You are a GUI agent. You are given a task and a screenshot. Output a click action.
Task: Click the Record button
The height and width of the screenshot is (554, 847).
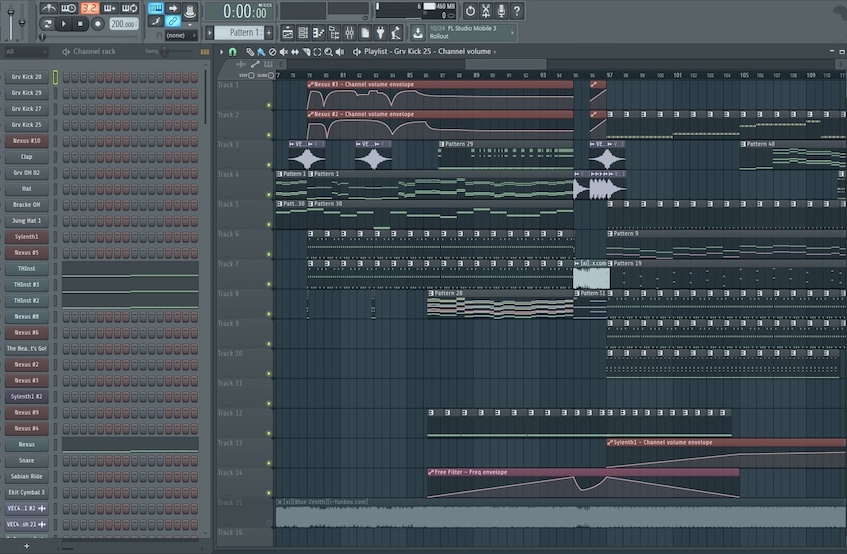97,24
